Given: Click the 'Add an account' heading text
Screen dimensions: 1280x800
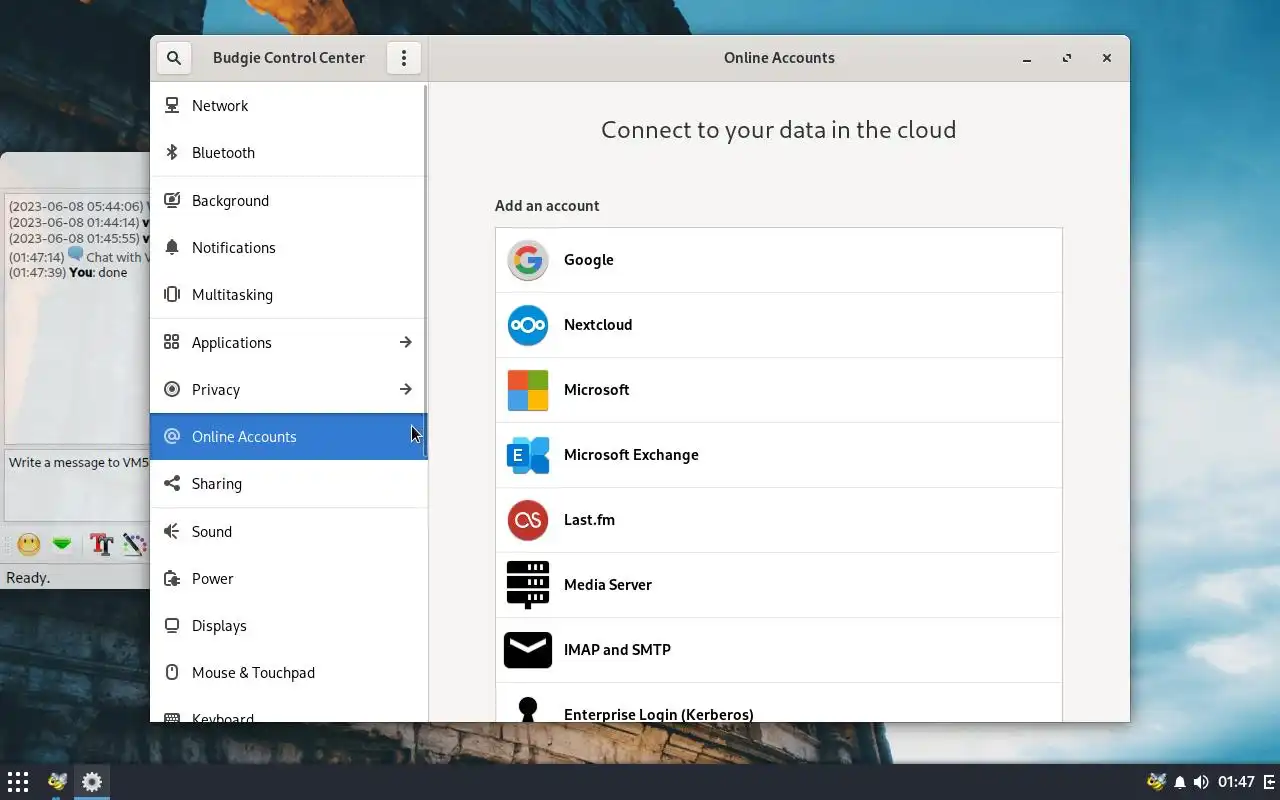Looking at the screenshot, I should (547, 206).
